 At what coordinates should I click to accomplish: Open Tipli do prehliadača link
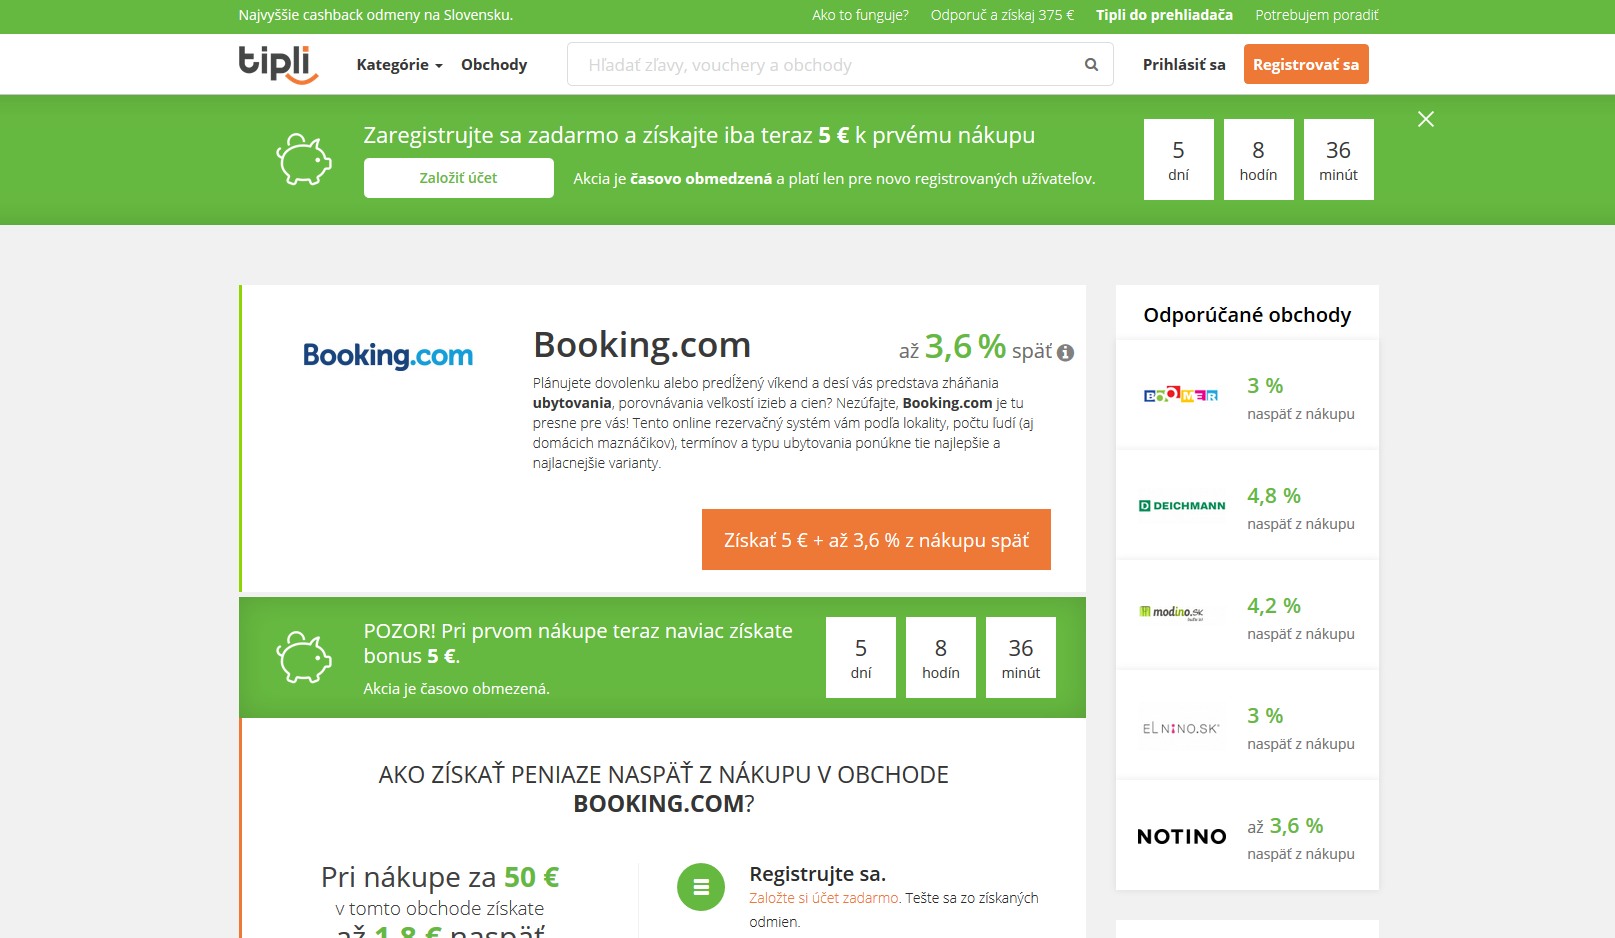pyautogui.click(x=1164, y=15)
